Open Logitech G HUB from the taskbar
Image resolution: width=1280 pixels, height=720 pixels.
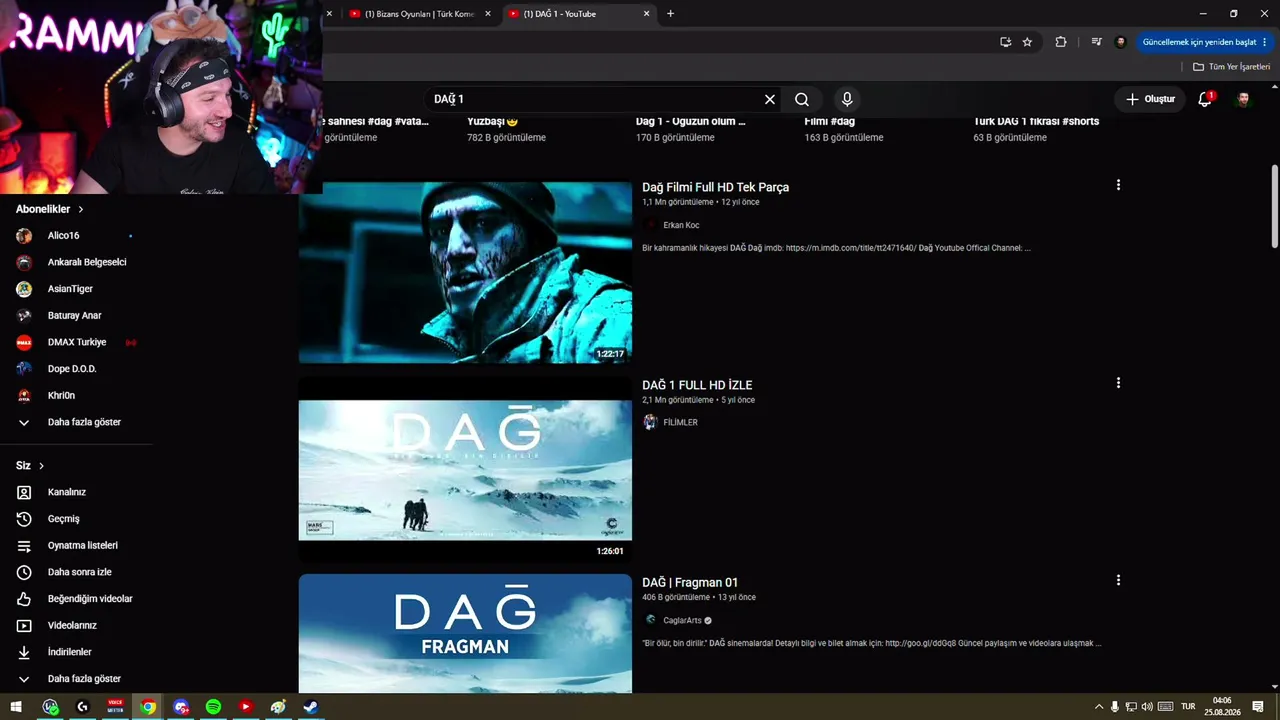coord(83,707)
